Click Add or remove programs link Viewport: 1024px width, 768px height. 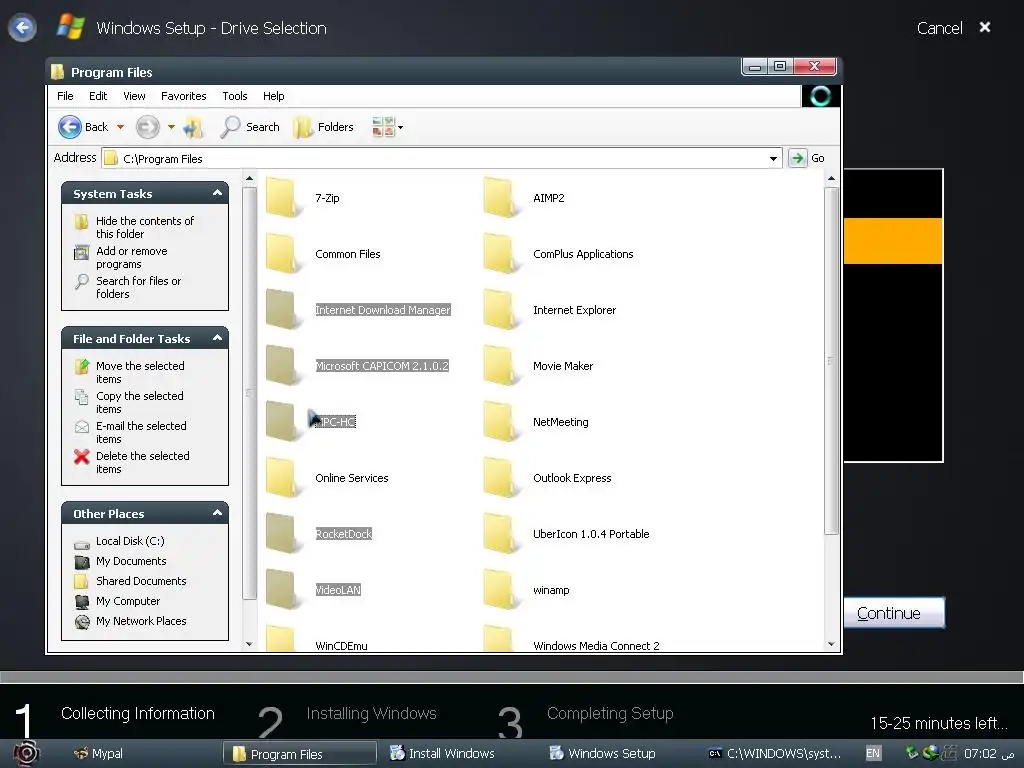point(131,257)
